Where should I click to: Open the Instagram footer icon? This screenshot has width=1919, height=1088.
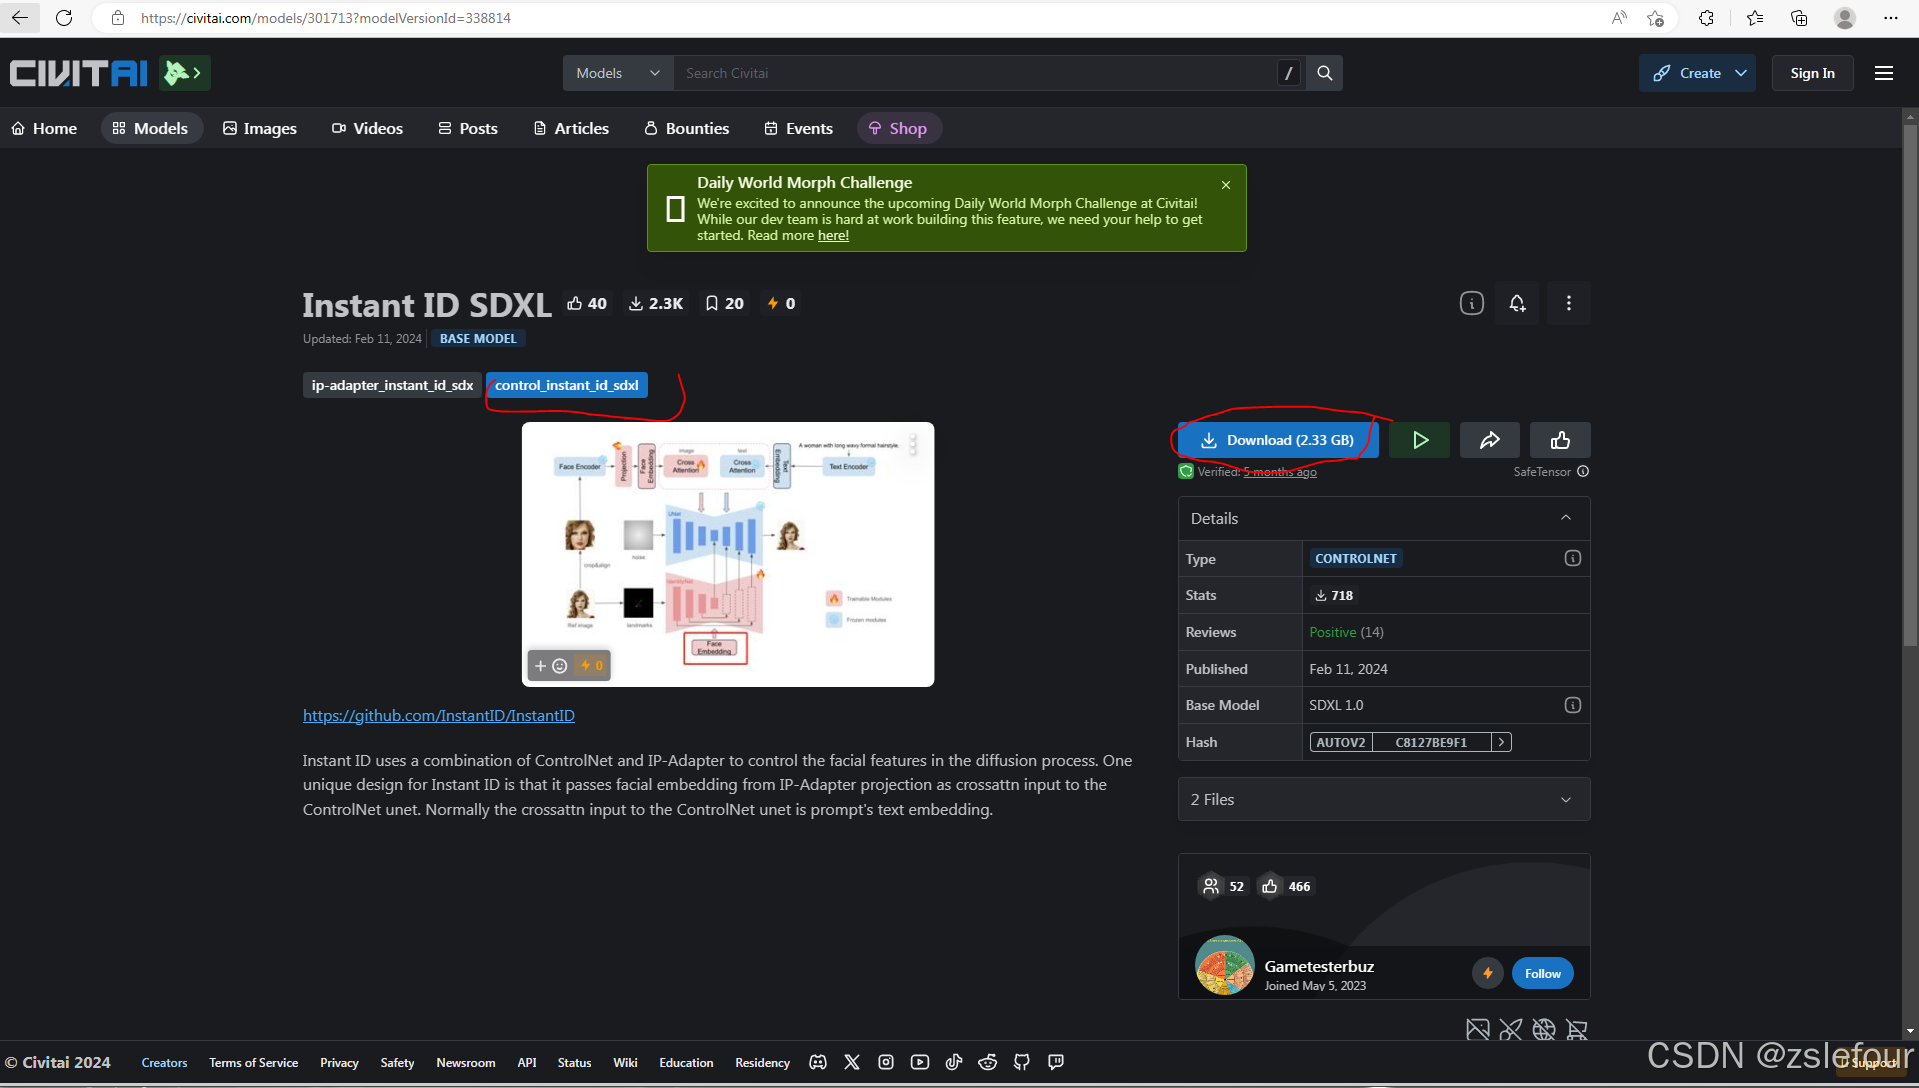click(886, 1062)
